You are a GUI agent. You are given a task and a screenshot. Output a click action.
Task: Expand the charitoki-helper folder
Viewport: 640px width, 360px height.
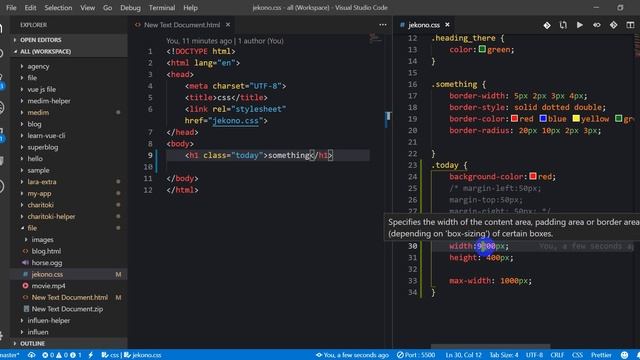51,217
